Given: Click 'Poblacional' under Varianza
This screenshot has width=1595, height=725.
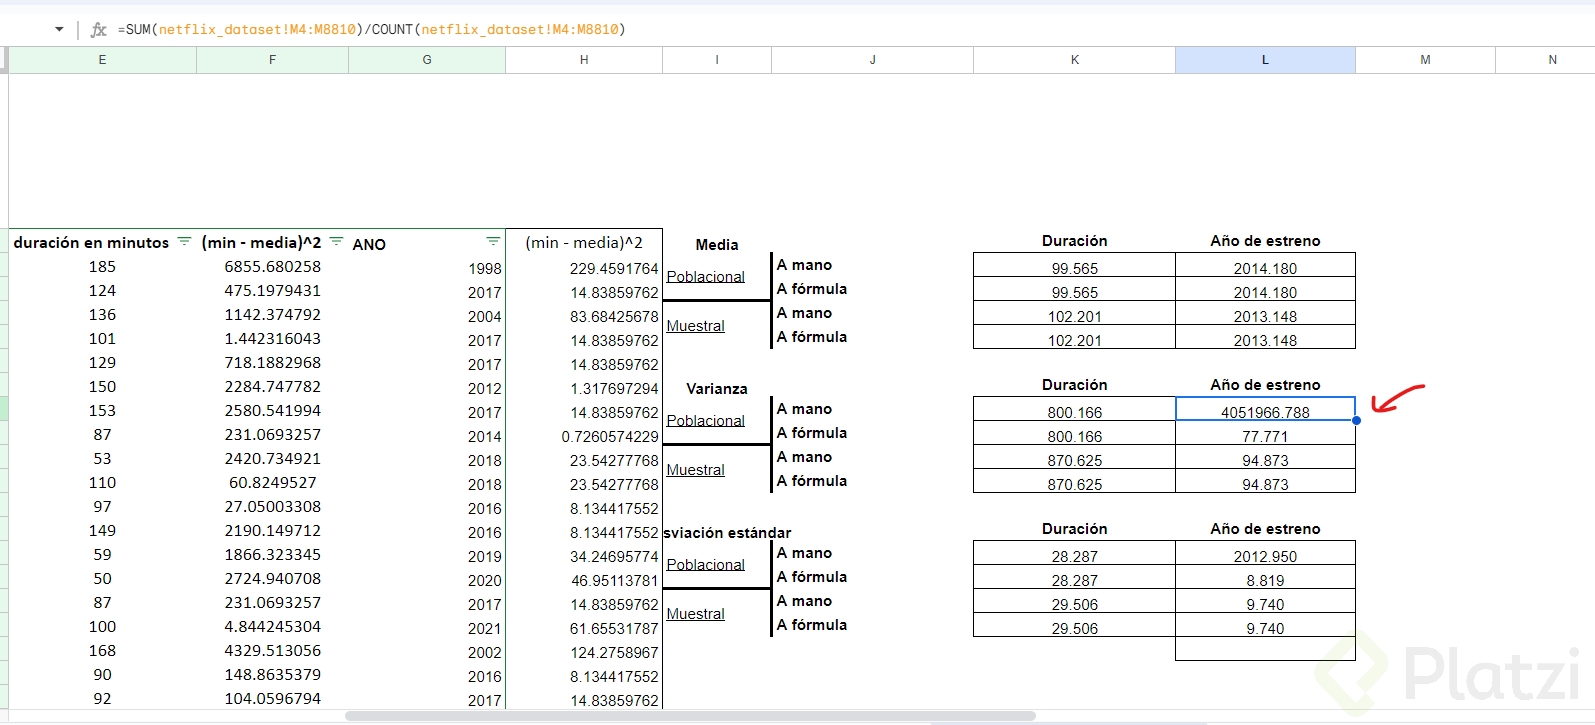Looking at the screenshot, I should 706,421.
